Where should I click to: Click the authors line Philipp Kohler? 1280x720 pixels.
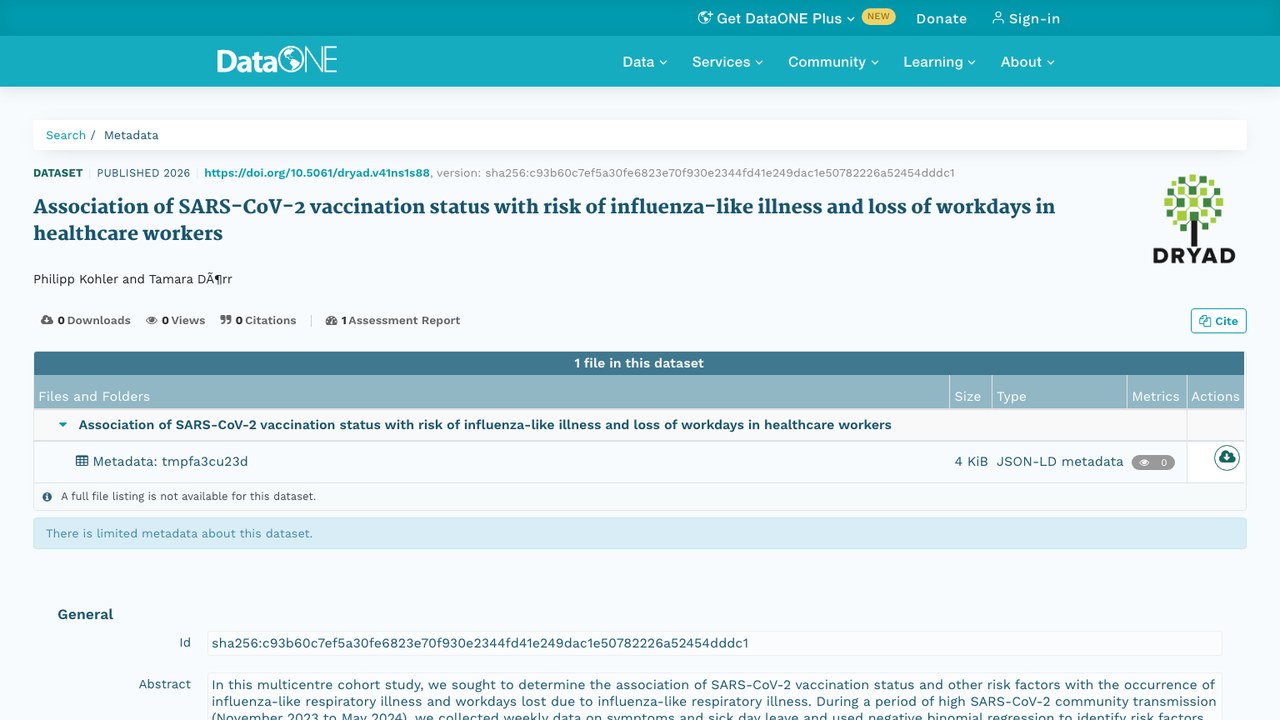pos(133,279)
